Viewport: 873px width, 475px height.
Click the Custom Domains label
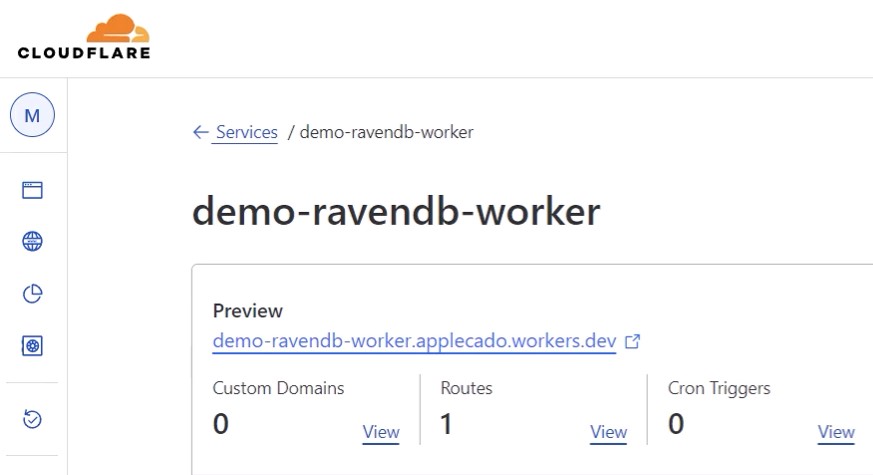tap(278, 388)
